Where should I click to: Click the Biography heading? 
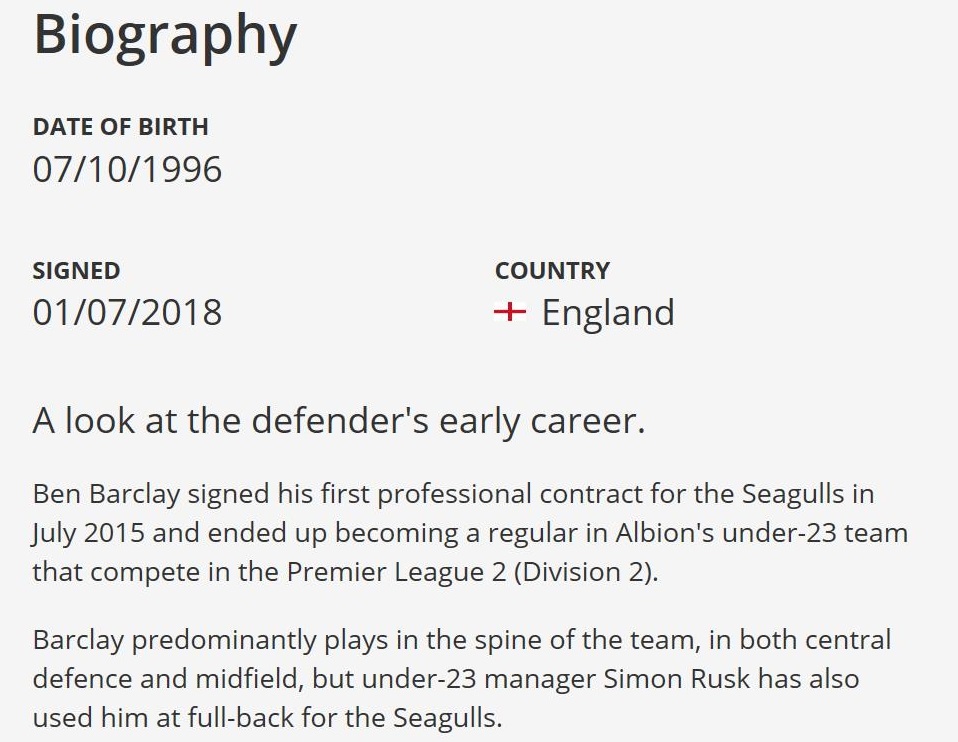tap(165, 35)
